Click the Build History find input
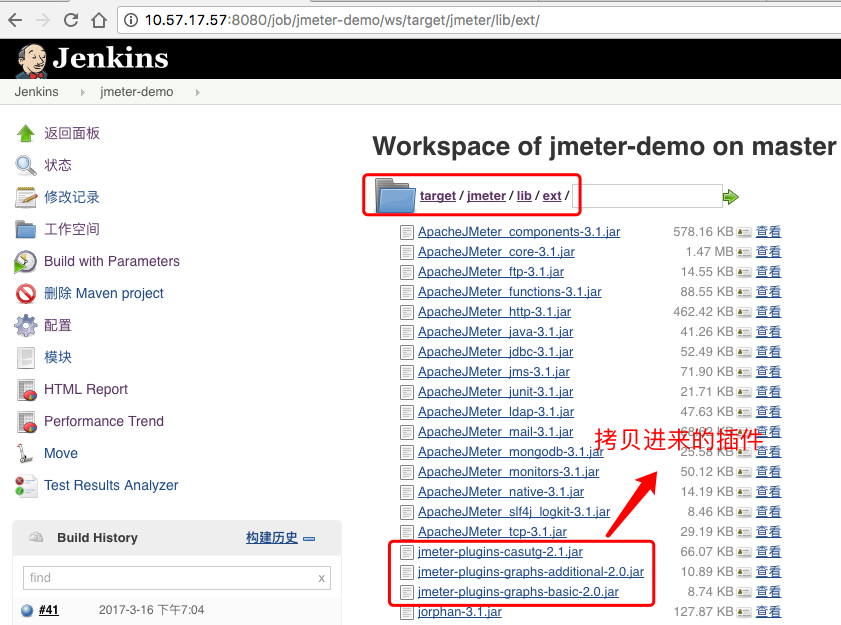 (177, 578)
